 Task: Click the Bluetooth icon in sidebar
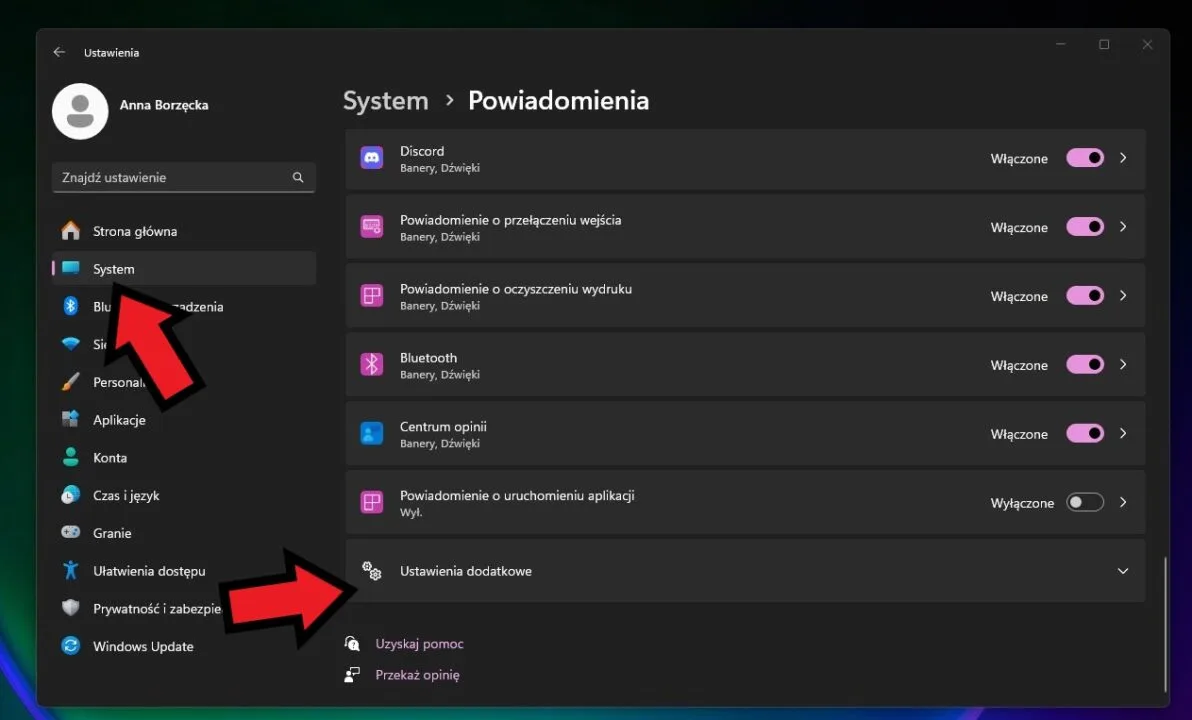pyautogui.click(x=71, y=306)
